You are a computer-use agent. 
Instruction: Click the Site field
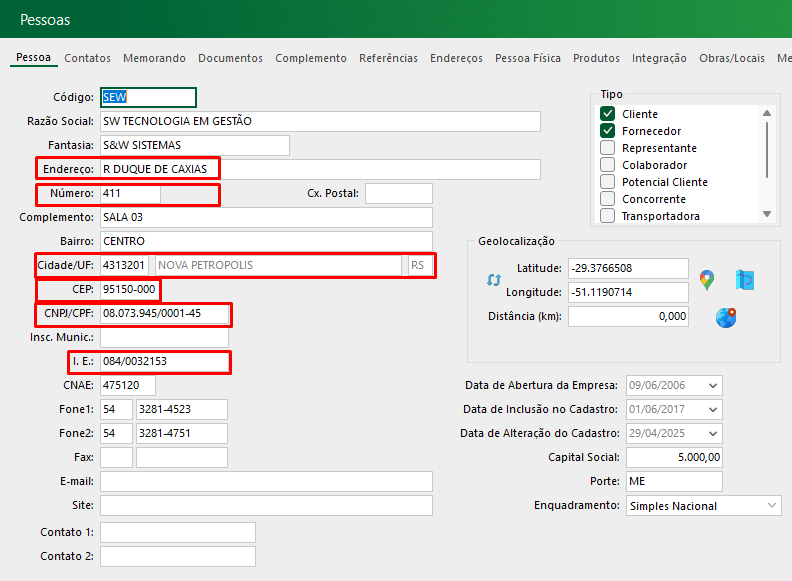tap(266, 505)
